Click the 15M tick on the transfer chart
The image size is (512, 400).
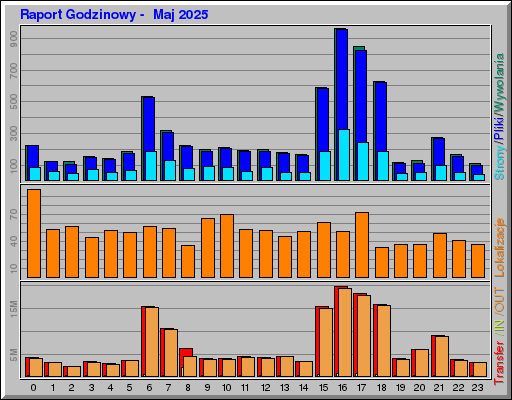[x=14, y=309]
